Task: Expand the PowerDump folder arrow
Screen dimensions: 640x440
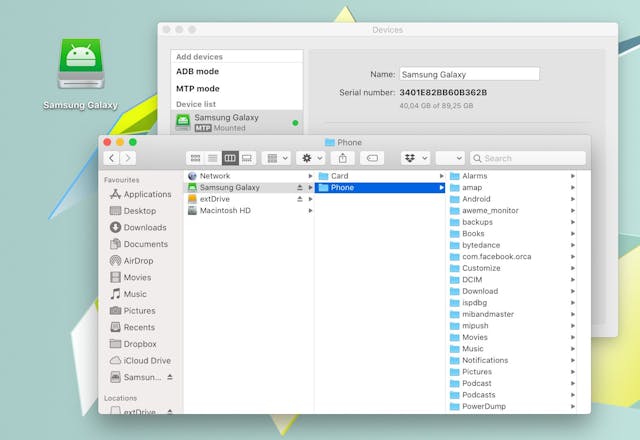Action: coord(573,407)
